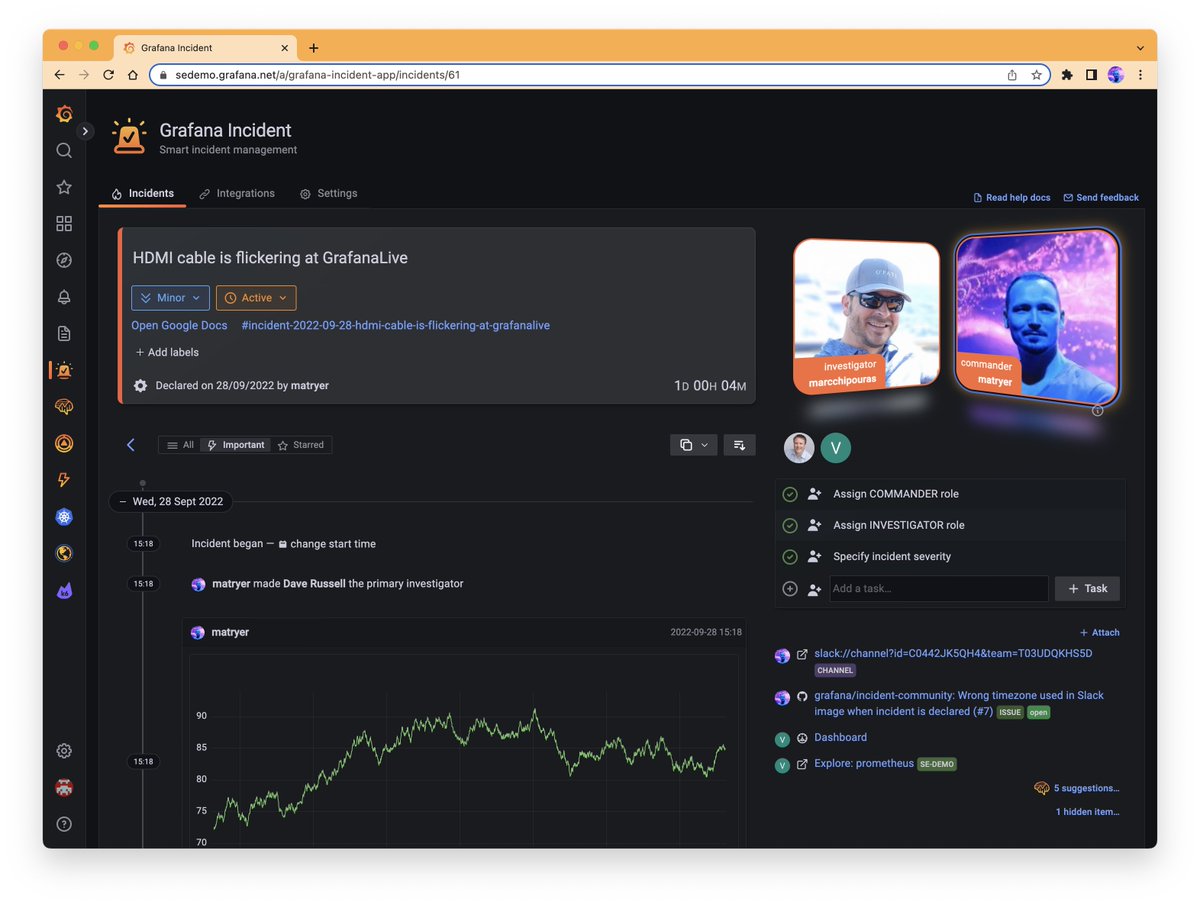
Task: Open a new browser tab with plus
Action: point(313,48)
